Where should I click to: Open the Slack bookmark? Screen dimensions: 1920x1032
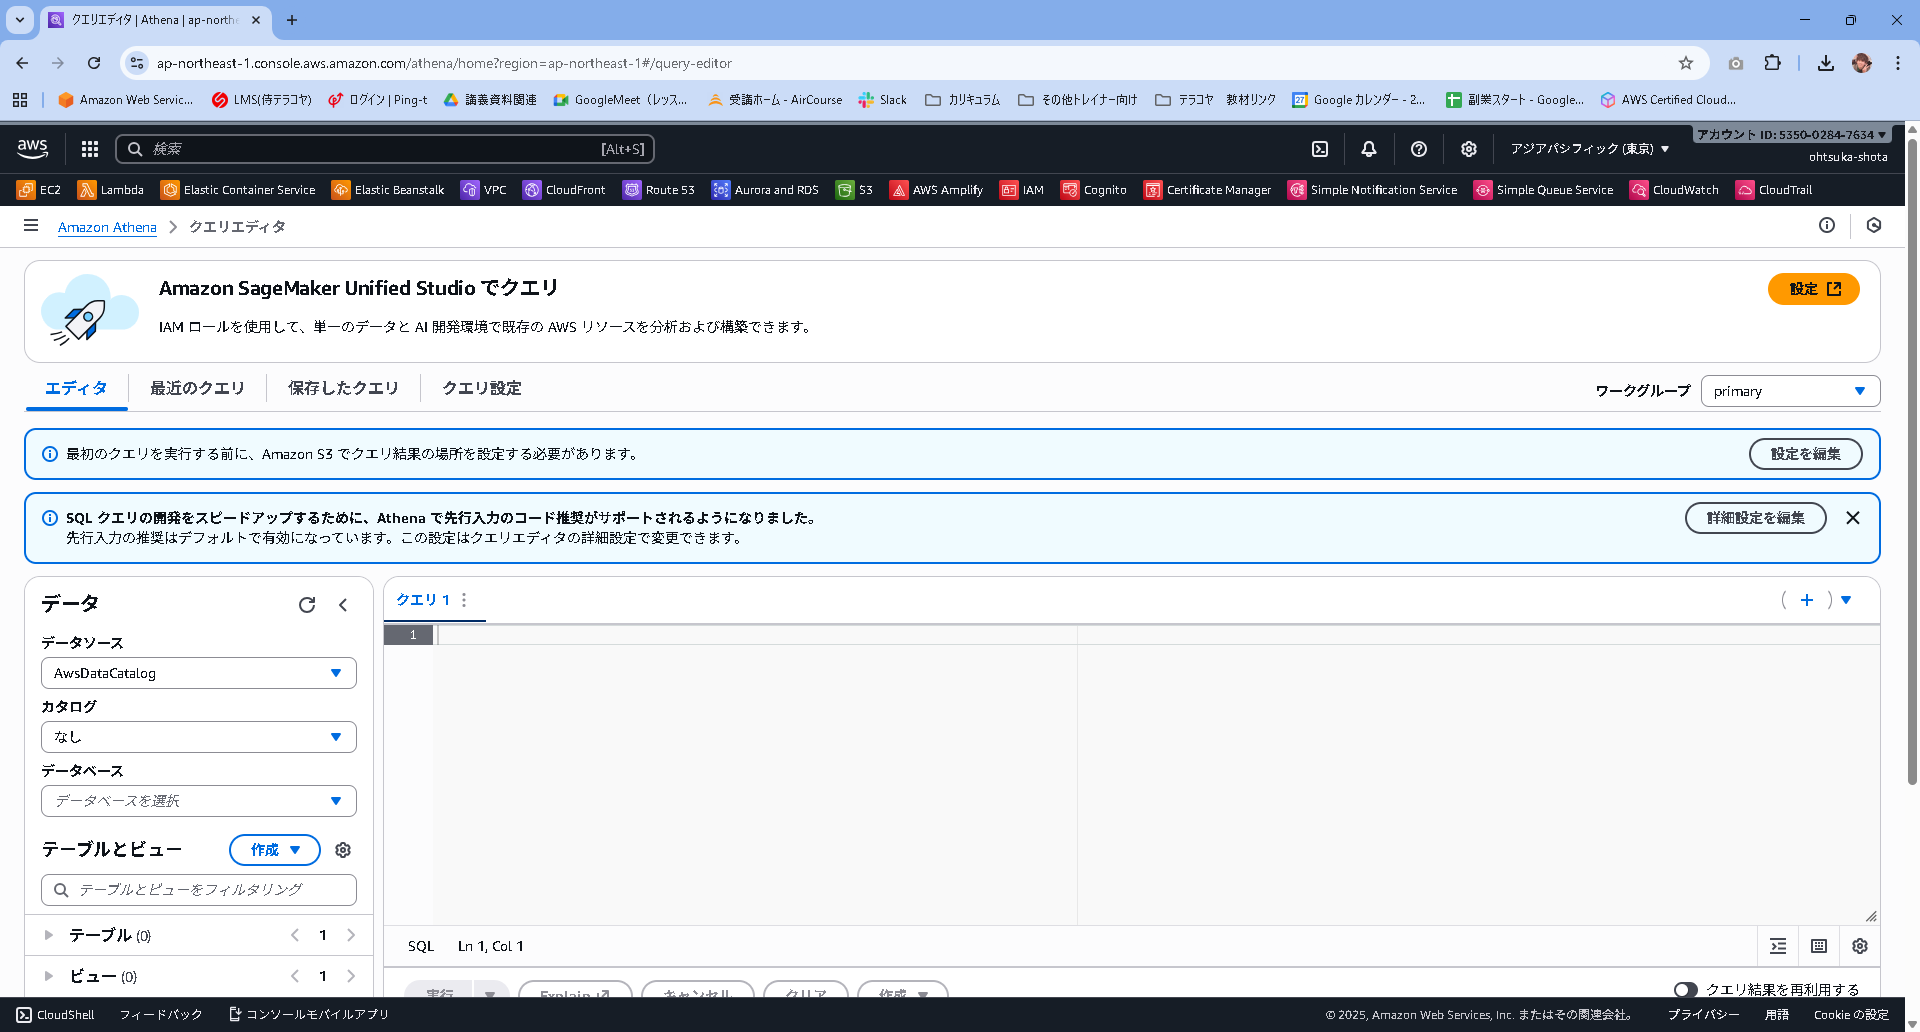pos(882,100)
